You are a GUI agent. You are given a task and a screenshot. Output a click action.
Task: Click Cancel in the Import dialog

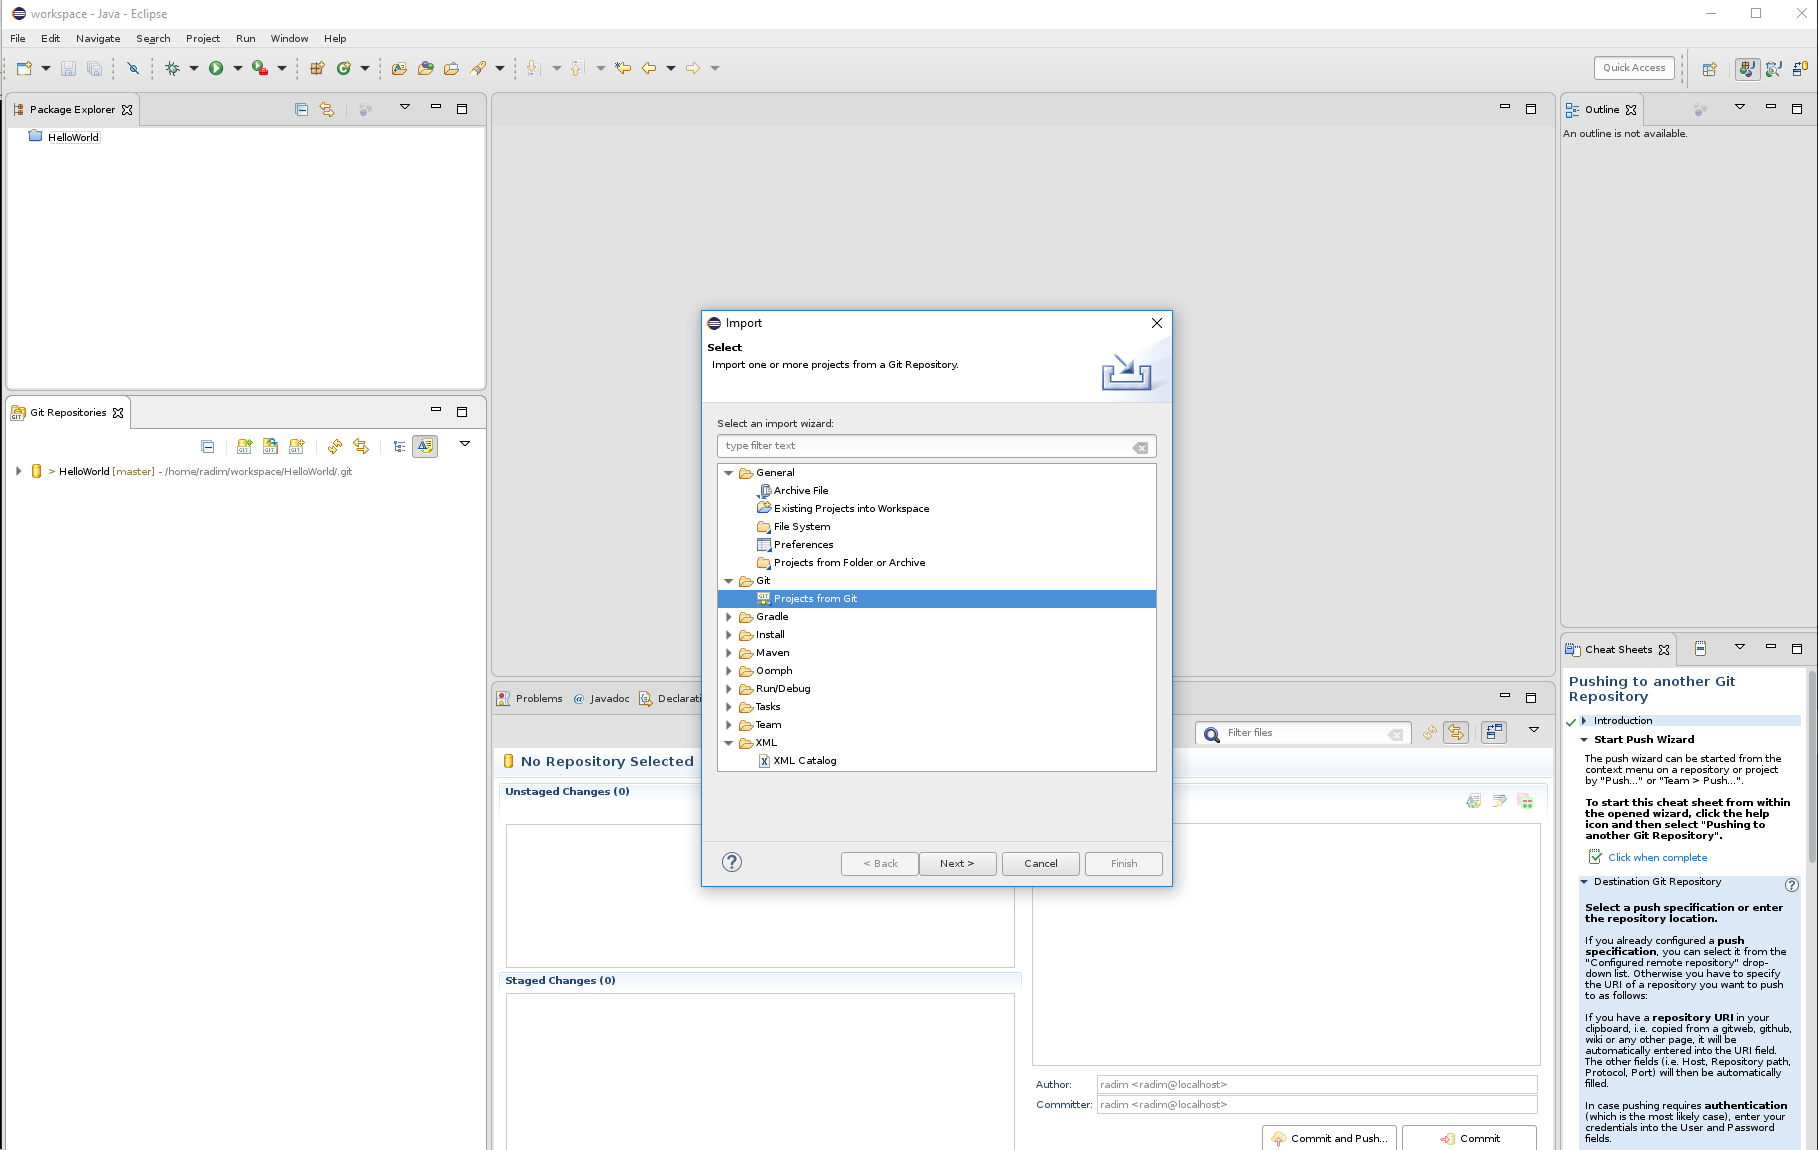tap(1040, 863)
